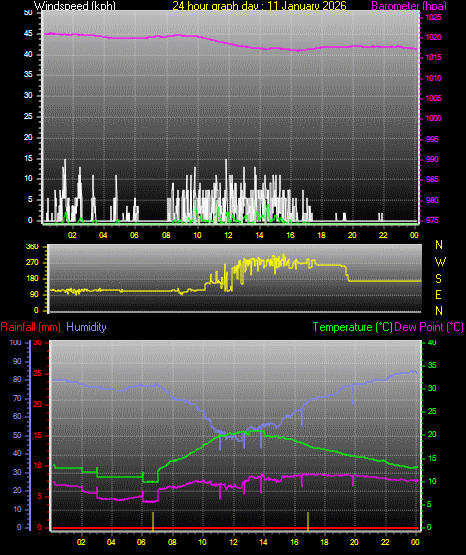Screen dimensions: 466x555
Task: Click the yellow marker near 17 hours
Action: click(x=308, y=521)
